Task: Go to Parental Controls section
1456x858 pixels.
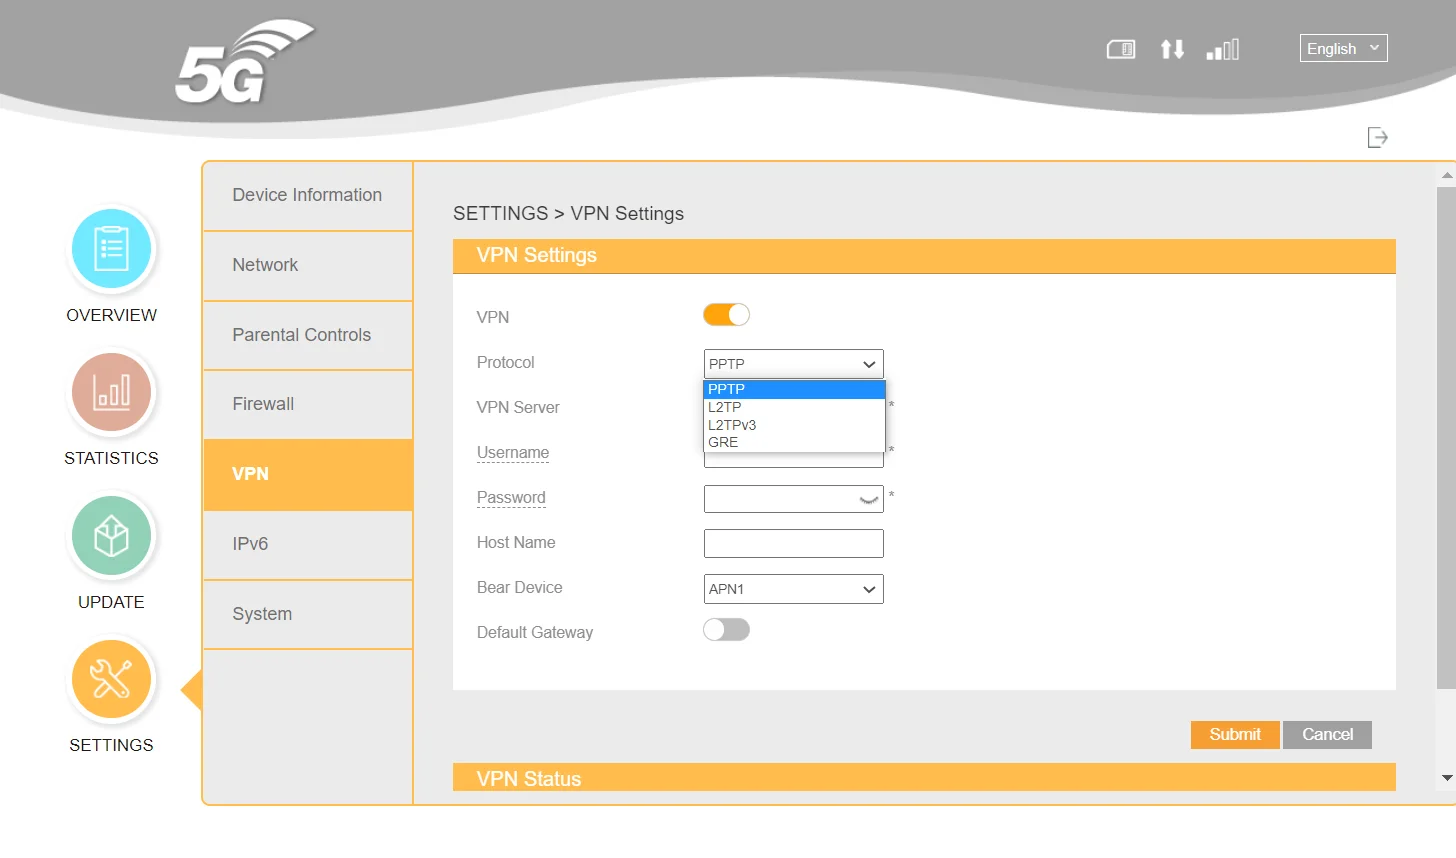Action: point(308,335)
